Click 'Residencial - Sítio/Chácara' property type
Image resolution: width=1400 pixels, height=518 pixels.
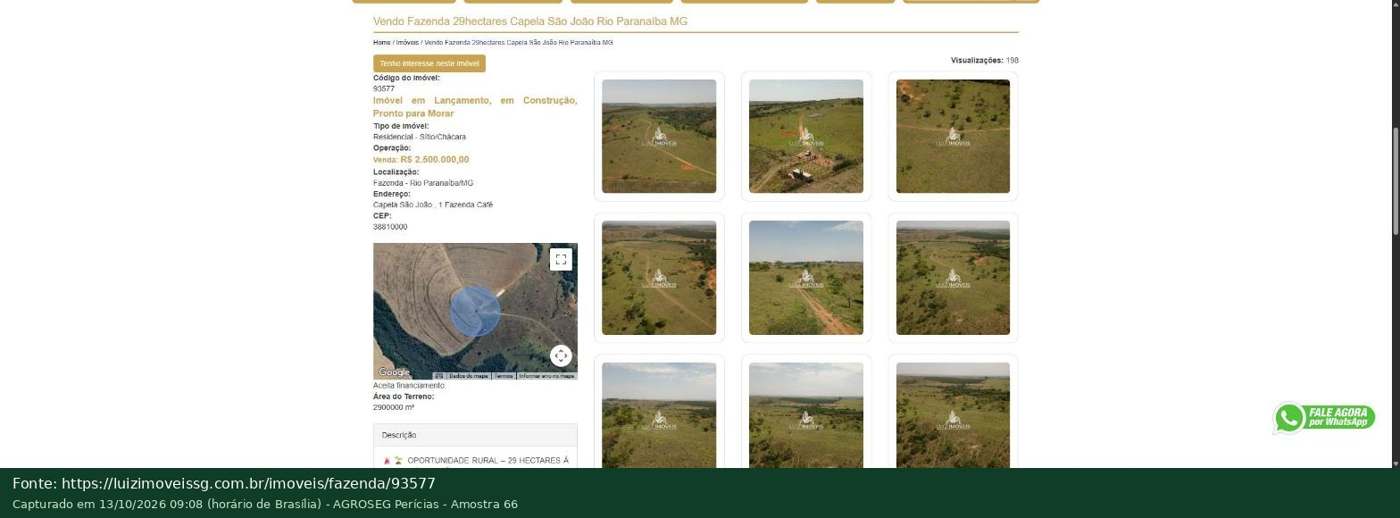(x=420, y=137)
